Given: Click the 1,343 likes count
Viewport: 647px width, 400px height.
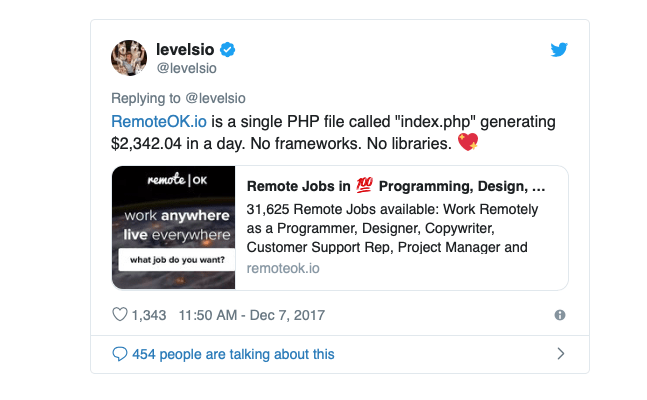Looking at the screenshot, I should 149,315.
